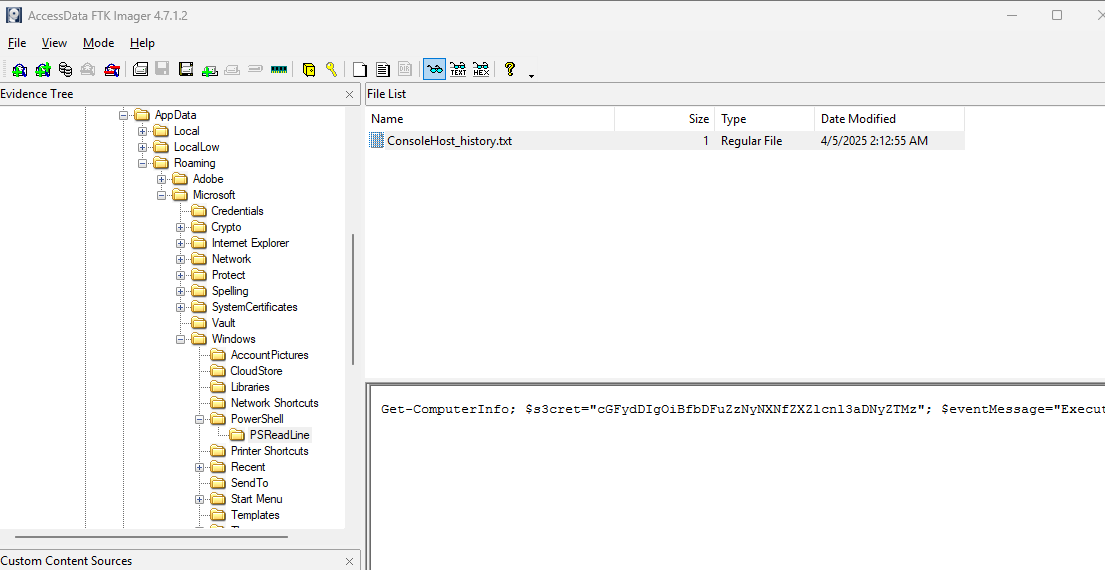This screenshot has height=570, width=1105.
Task: Select the AccountPictures folder
Action: tap(269, 355)
